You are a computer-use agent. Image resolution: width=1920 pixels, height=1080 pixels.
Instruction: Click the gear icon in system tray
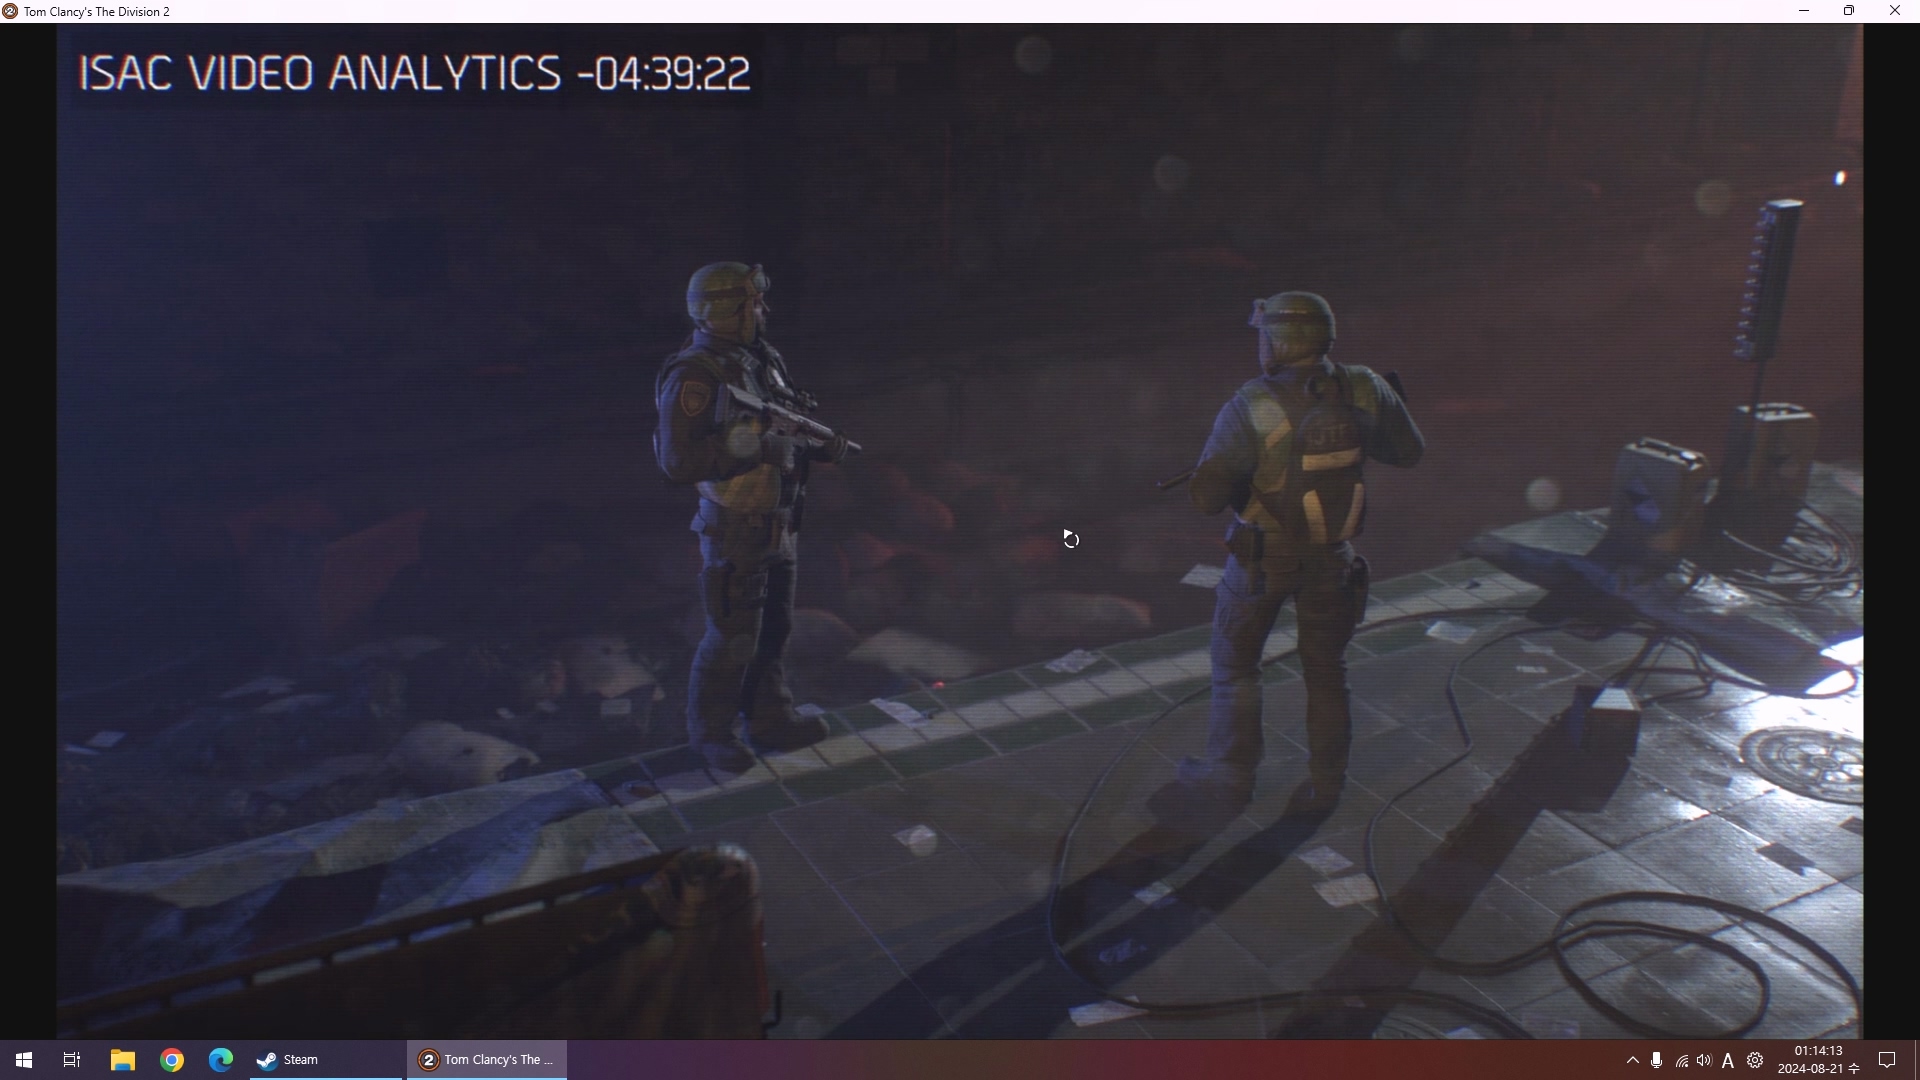pyautogui.click(x=1756, y=1060)
